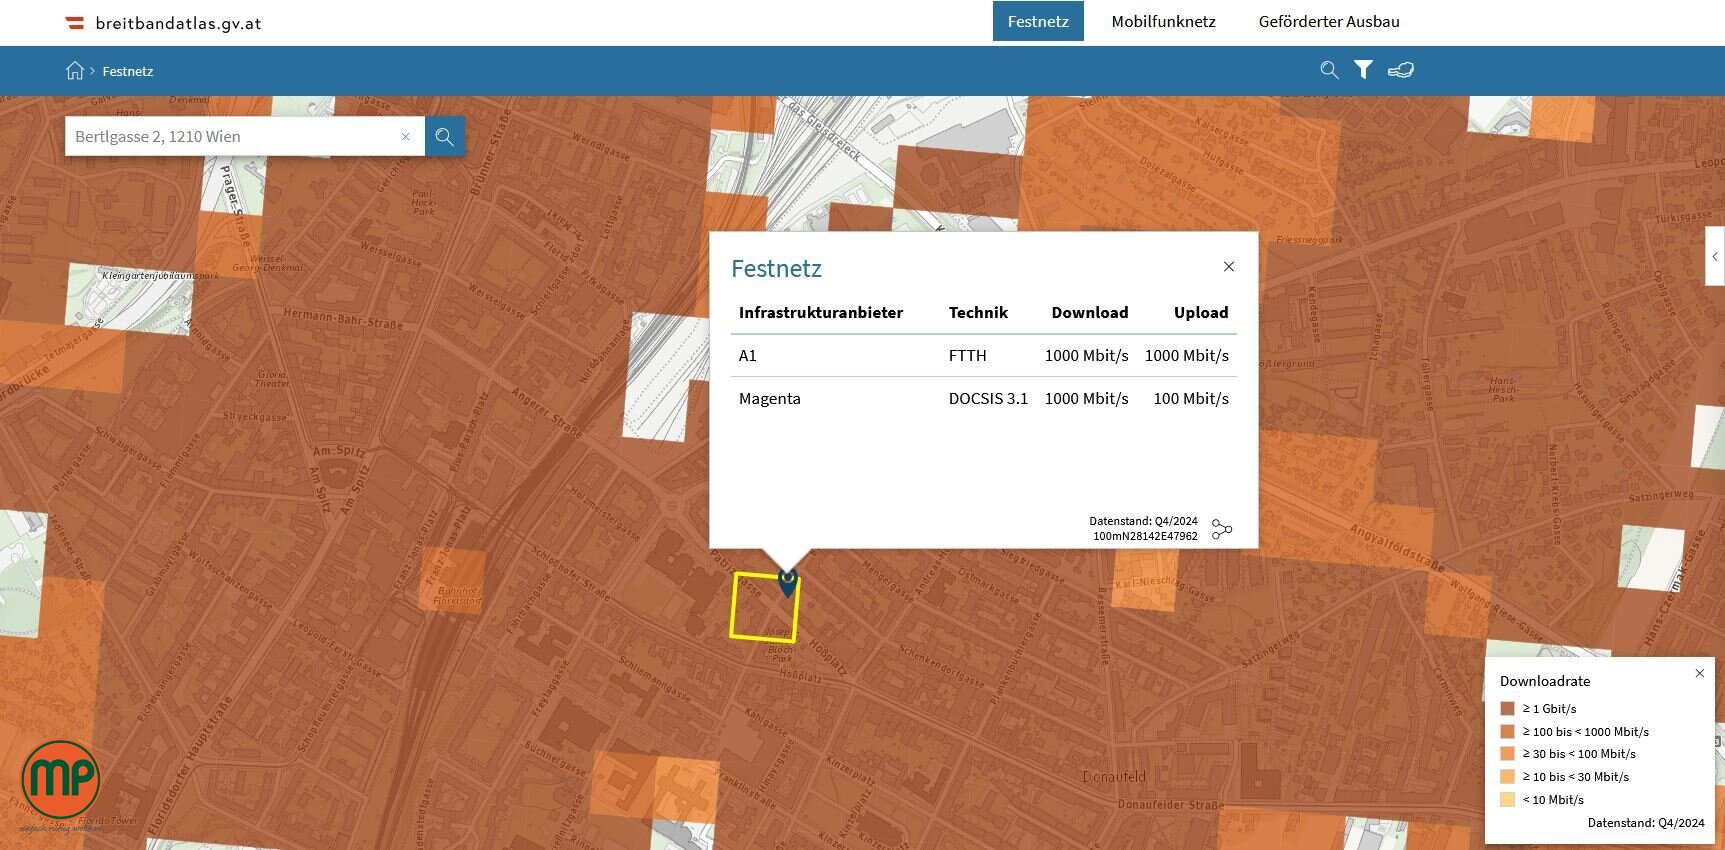Click the Technik column header
Screen dimensions: 1725x850
click(978, 312)
